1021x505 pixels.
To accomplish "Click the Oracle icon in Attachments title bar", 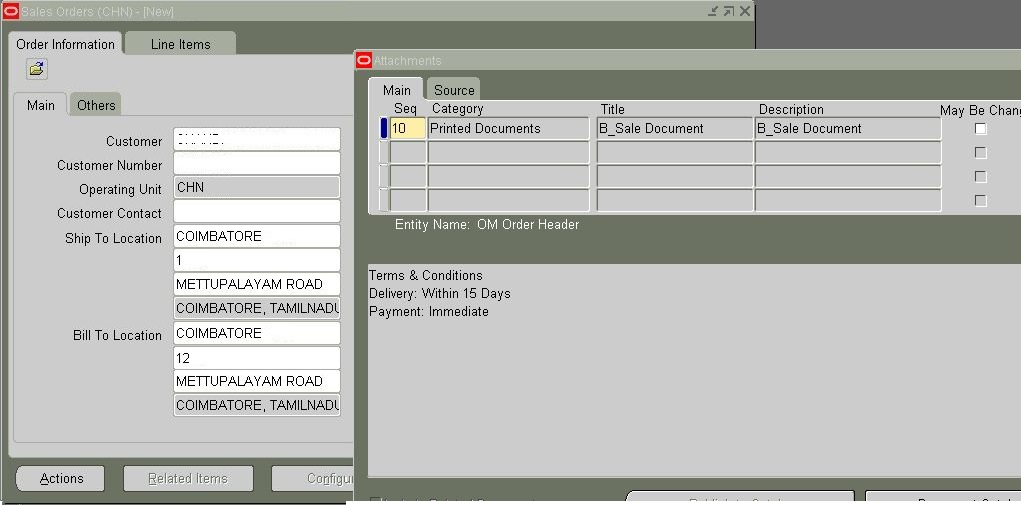I will click(365, 61).
